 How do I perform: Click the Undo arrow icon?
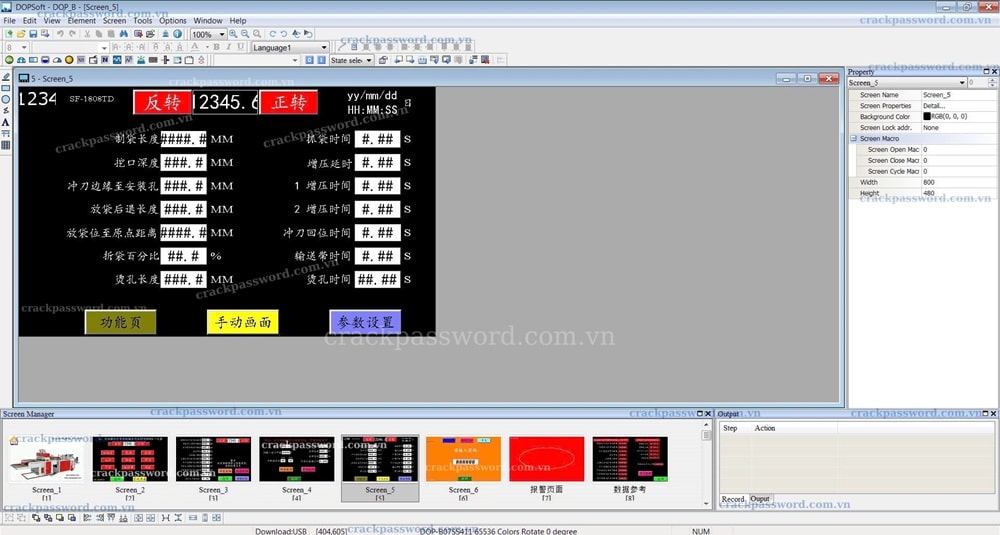59,34
